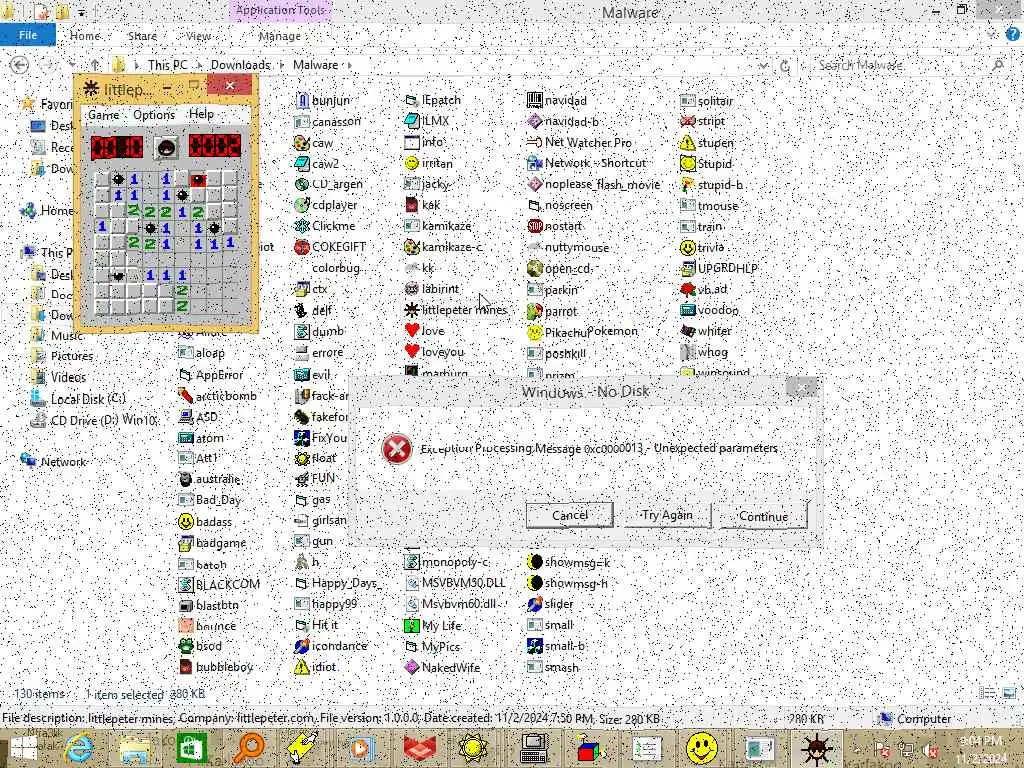Select Music in the navigation pane
Viewport: 1024px width, 768px height.
pos(57,335)
